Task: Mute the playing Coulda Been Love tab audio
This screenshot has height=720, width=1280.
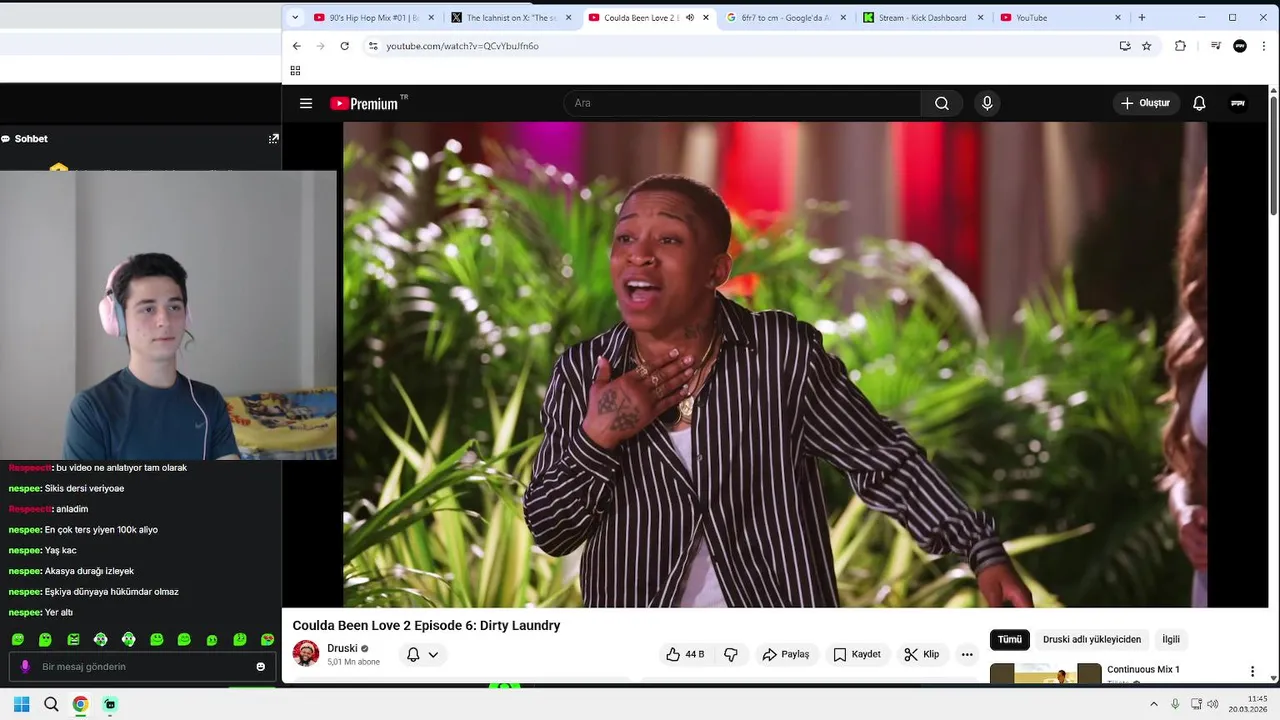Action: pos(690,17)
